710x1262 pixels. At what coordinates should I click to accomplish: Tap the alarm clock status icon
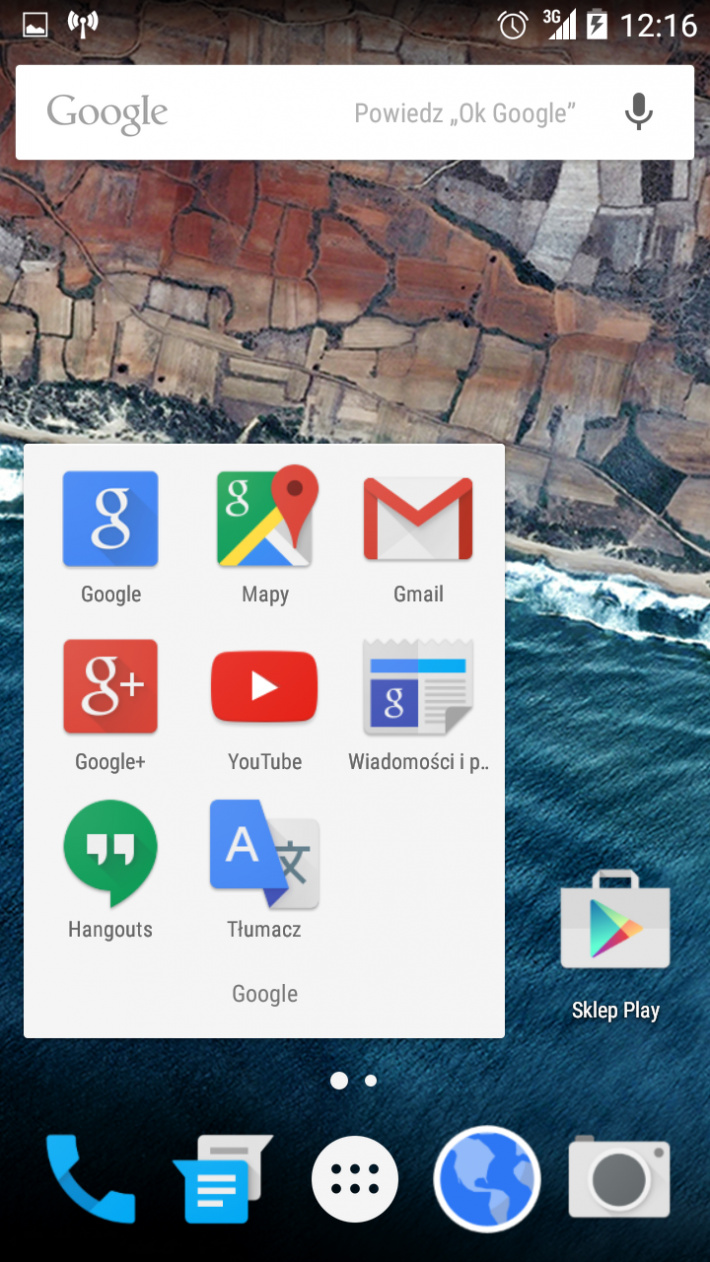pyautogui.click(x=513, y=25)
